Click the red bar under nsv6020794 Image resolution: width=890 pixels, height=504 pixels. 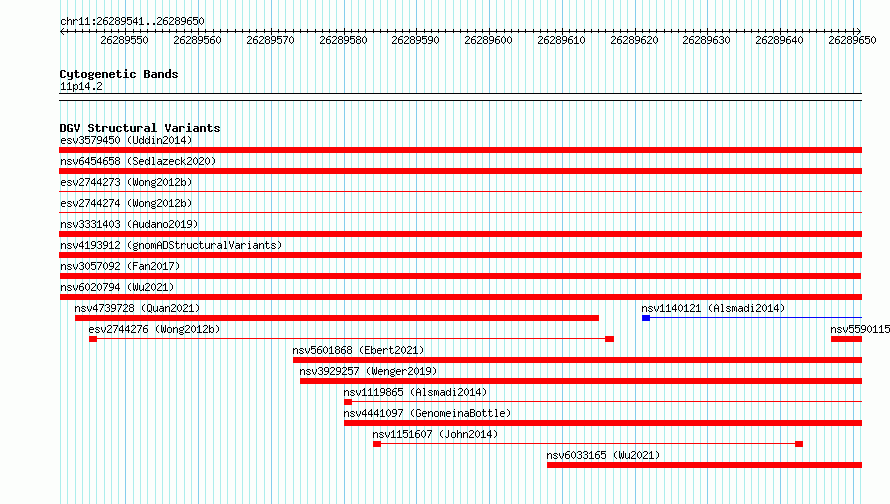(460, 297)
